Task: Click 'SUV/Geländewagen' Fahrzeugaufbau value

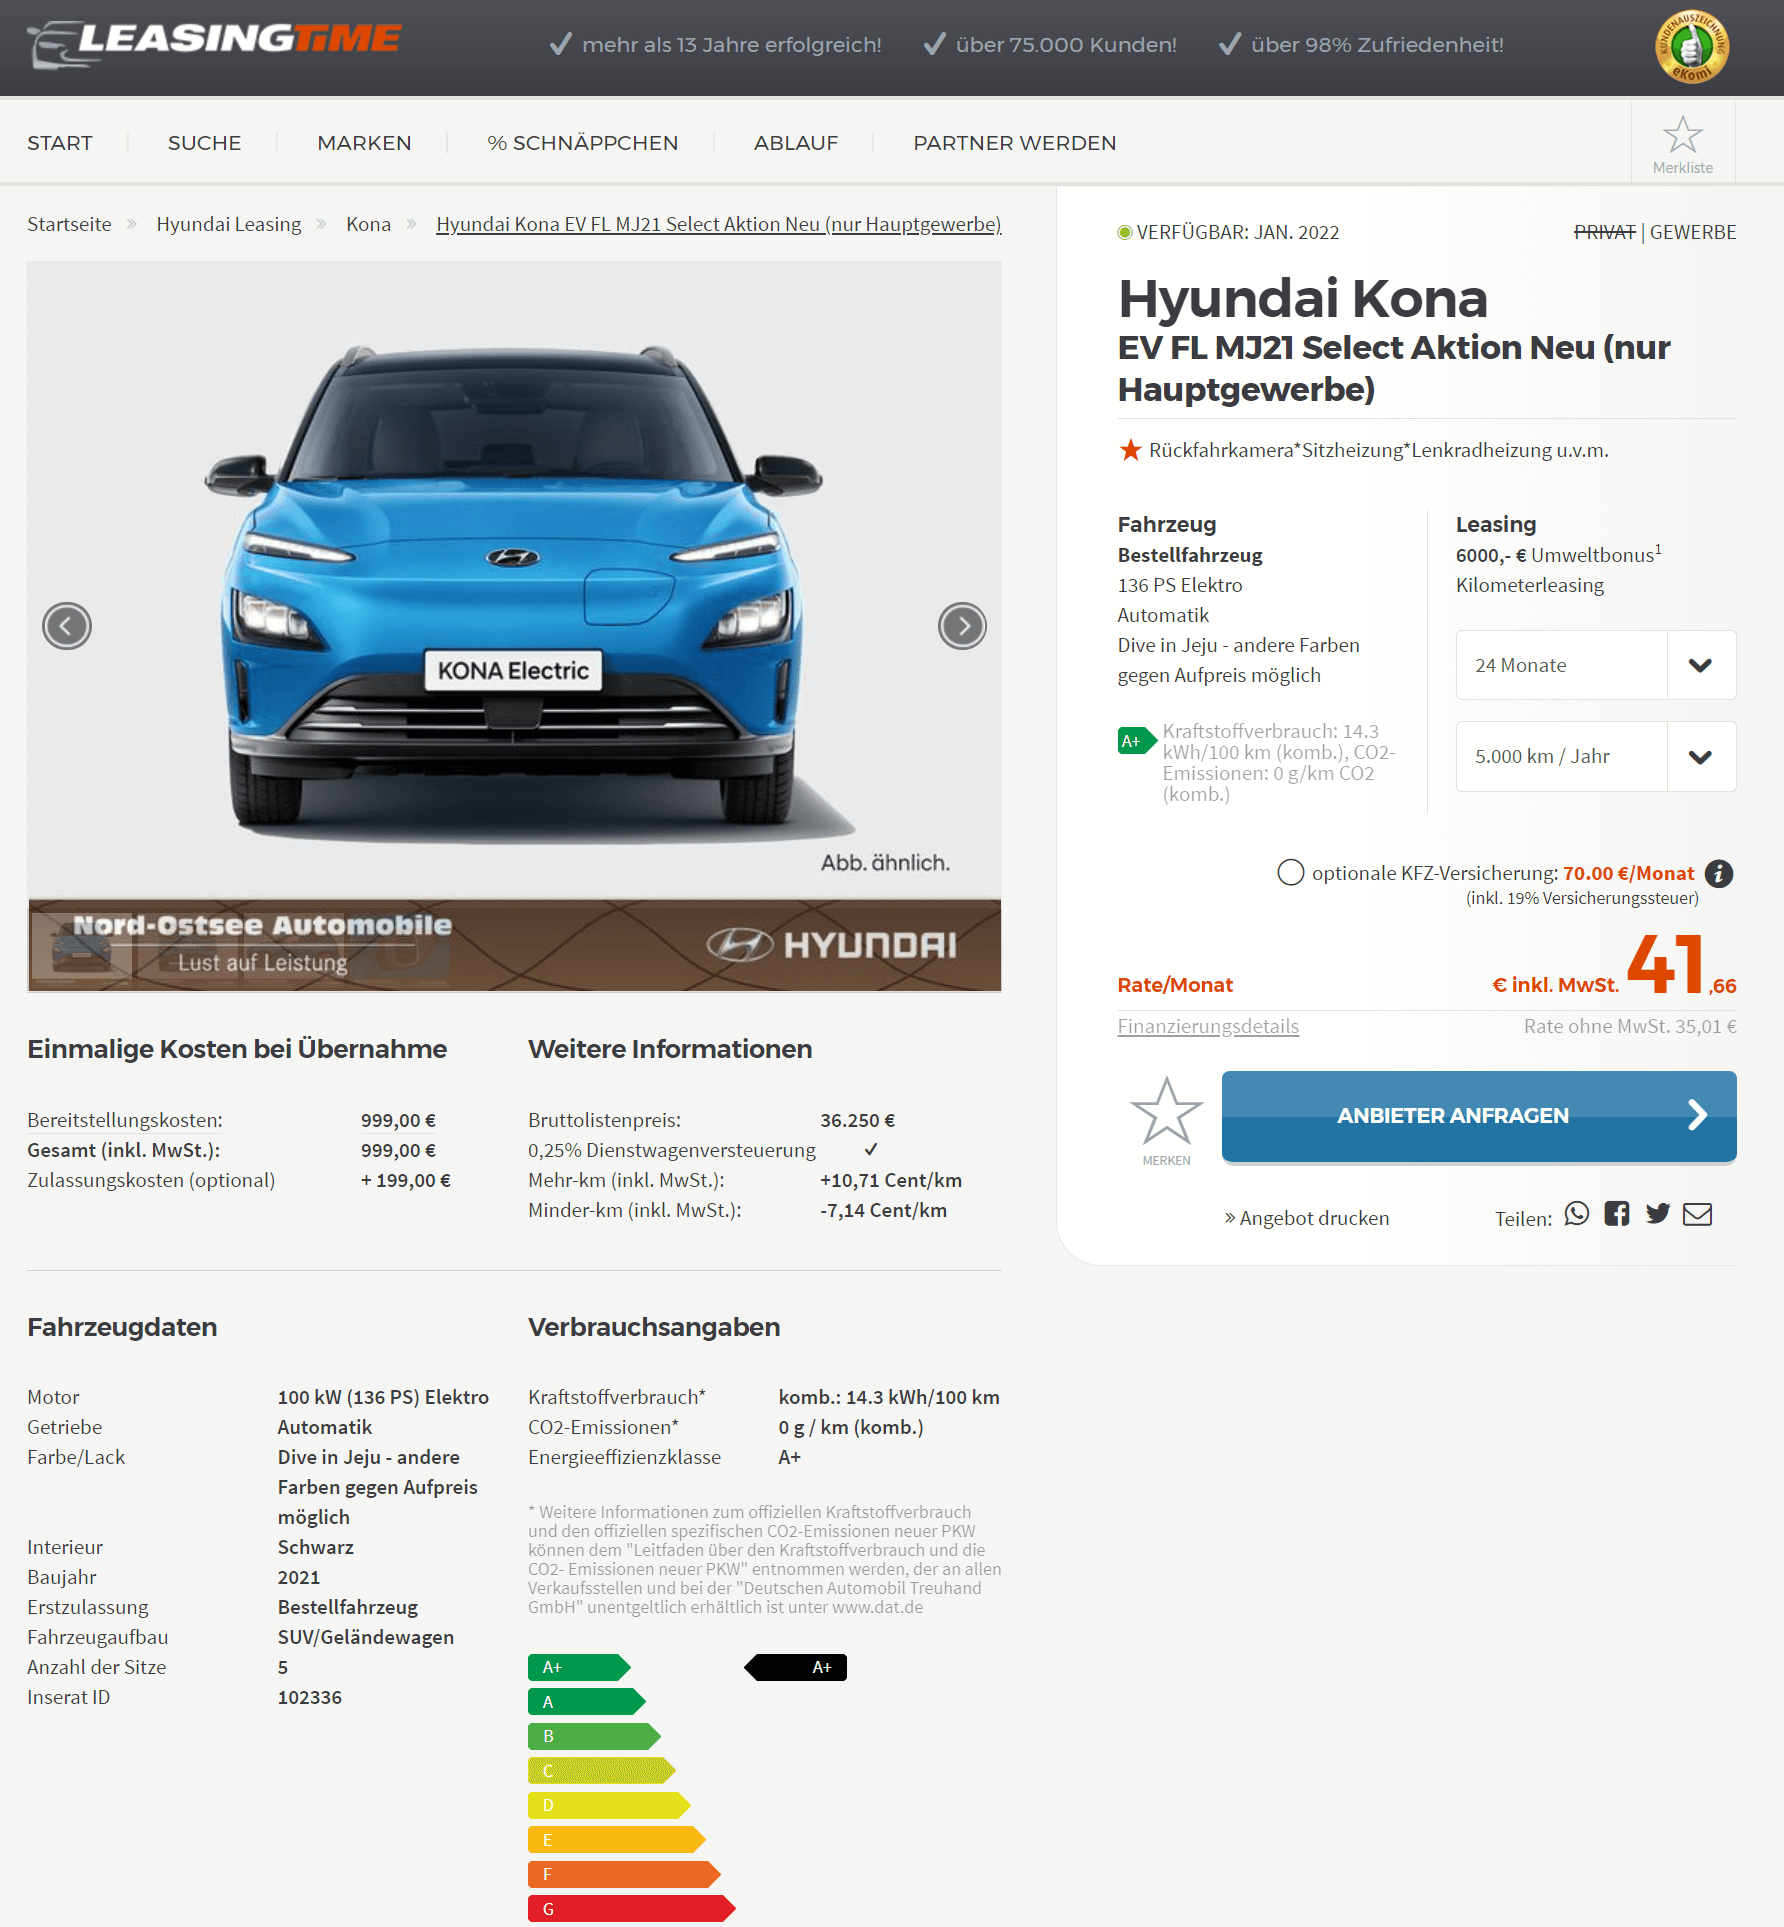Action: (x=366, y=1637)
